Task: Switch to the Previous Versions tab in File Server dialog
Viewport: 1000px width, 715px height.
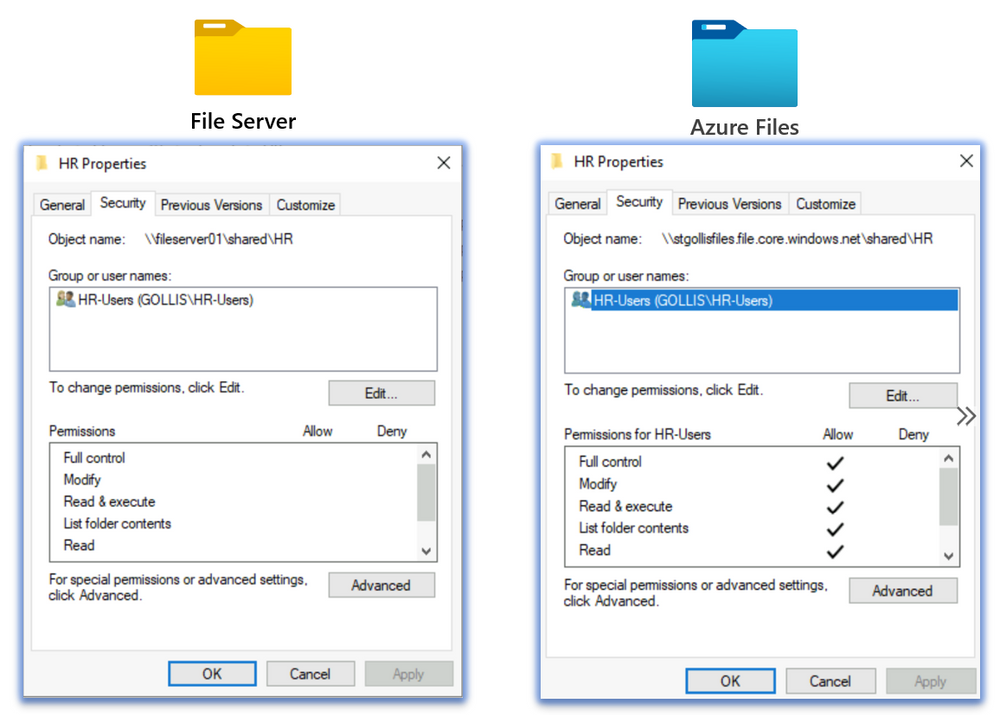Action: coord(211,204)
